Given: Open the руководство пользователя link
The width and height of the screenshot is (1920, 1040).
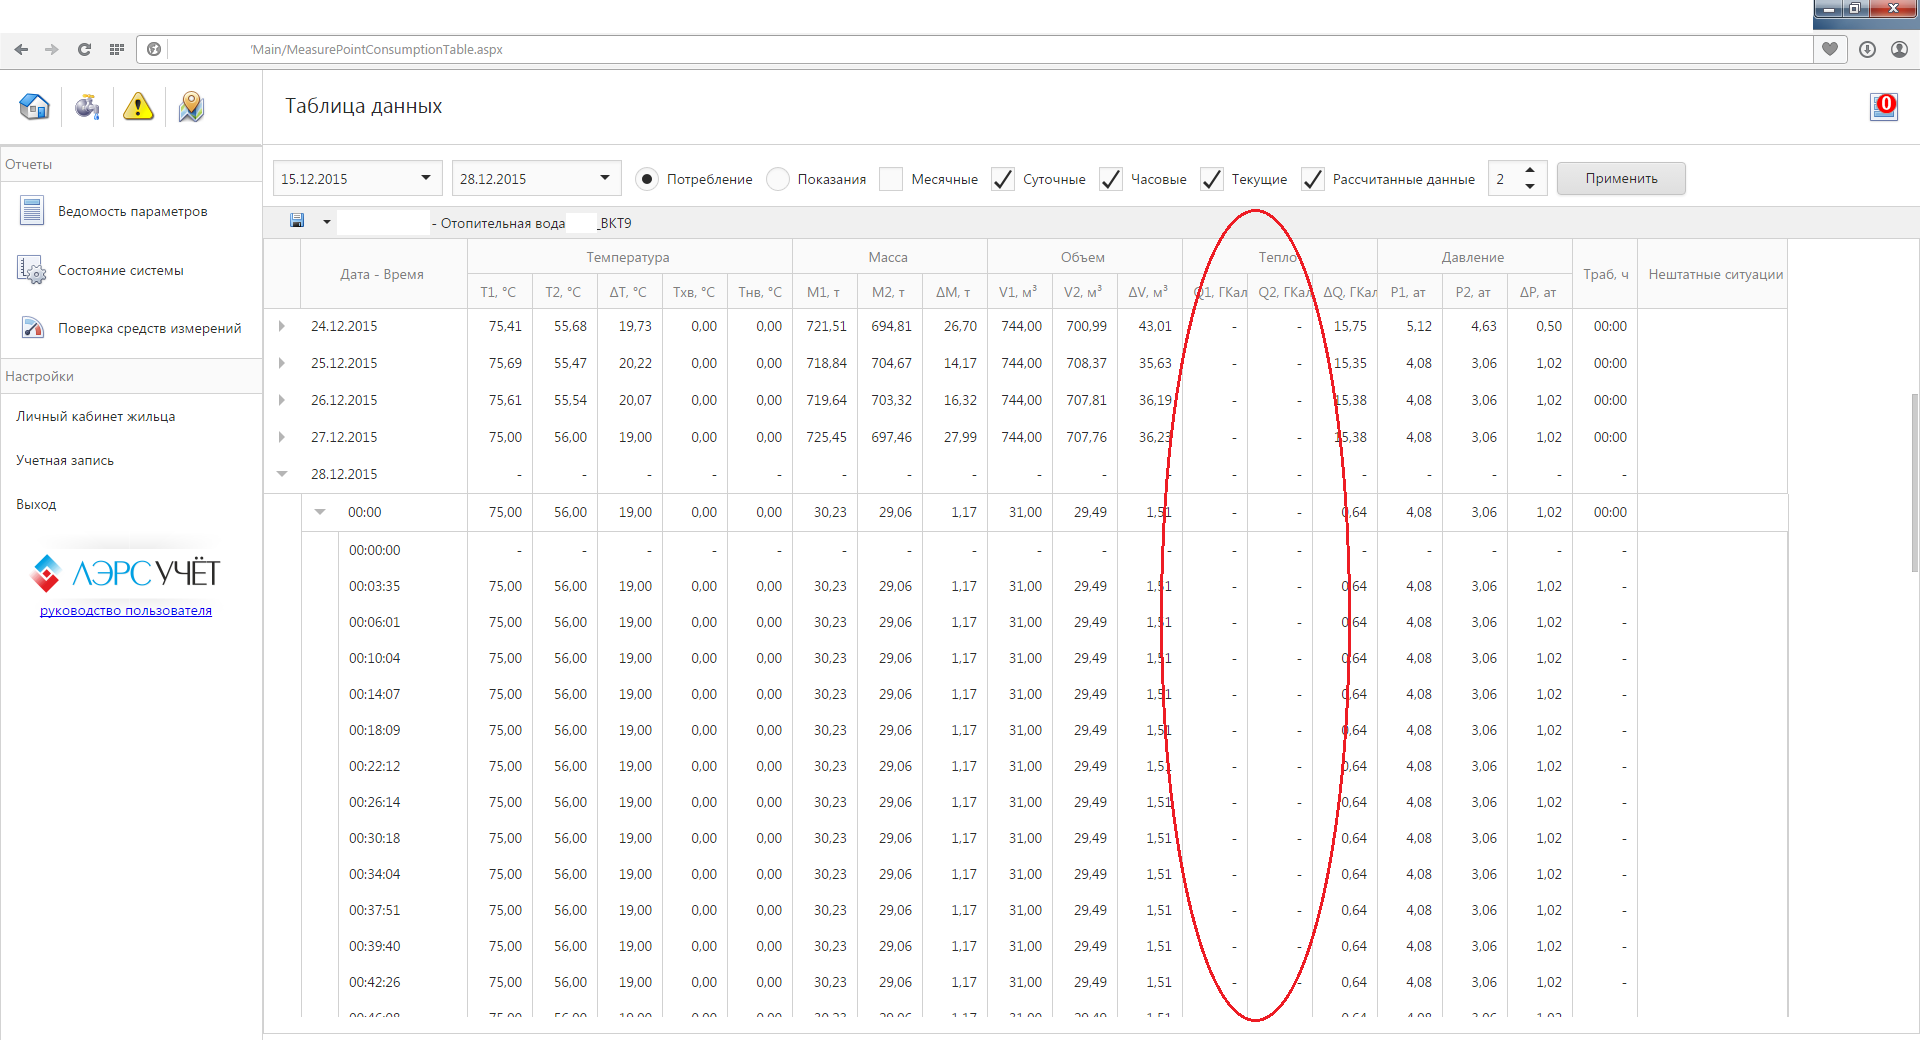Looking at the screenshot, I should click(x=126, y=610).
